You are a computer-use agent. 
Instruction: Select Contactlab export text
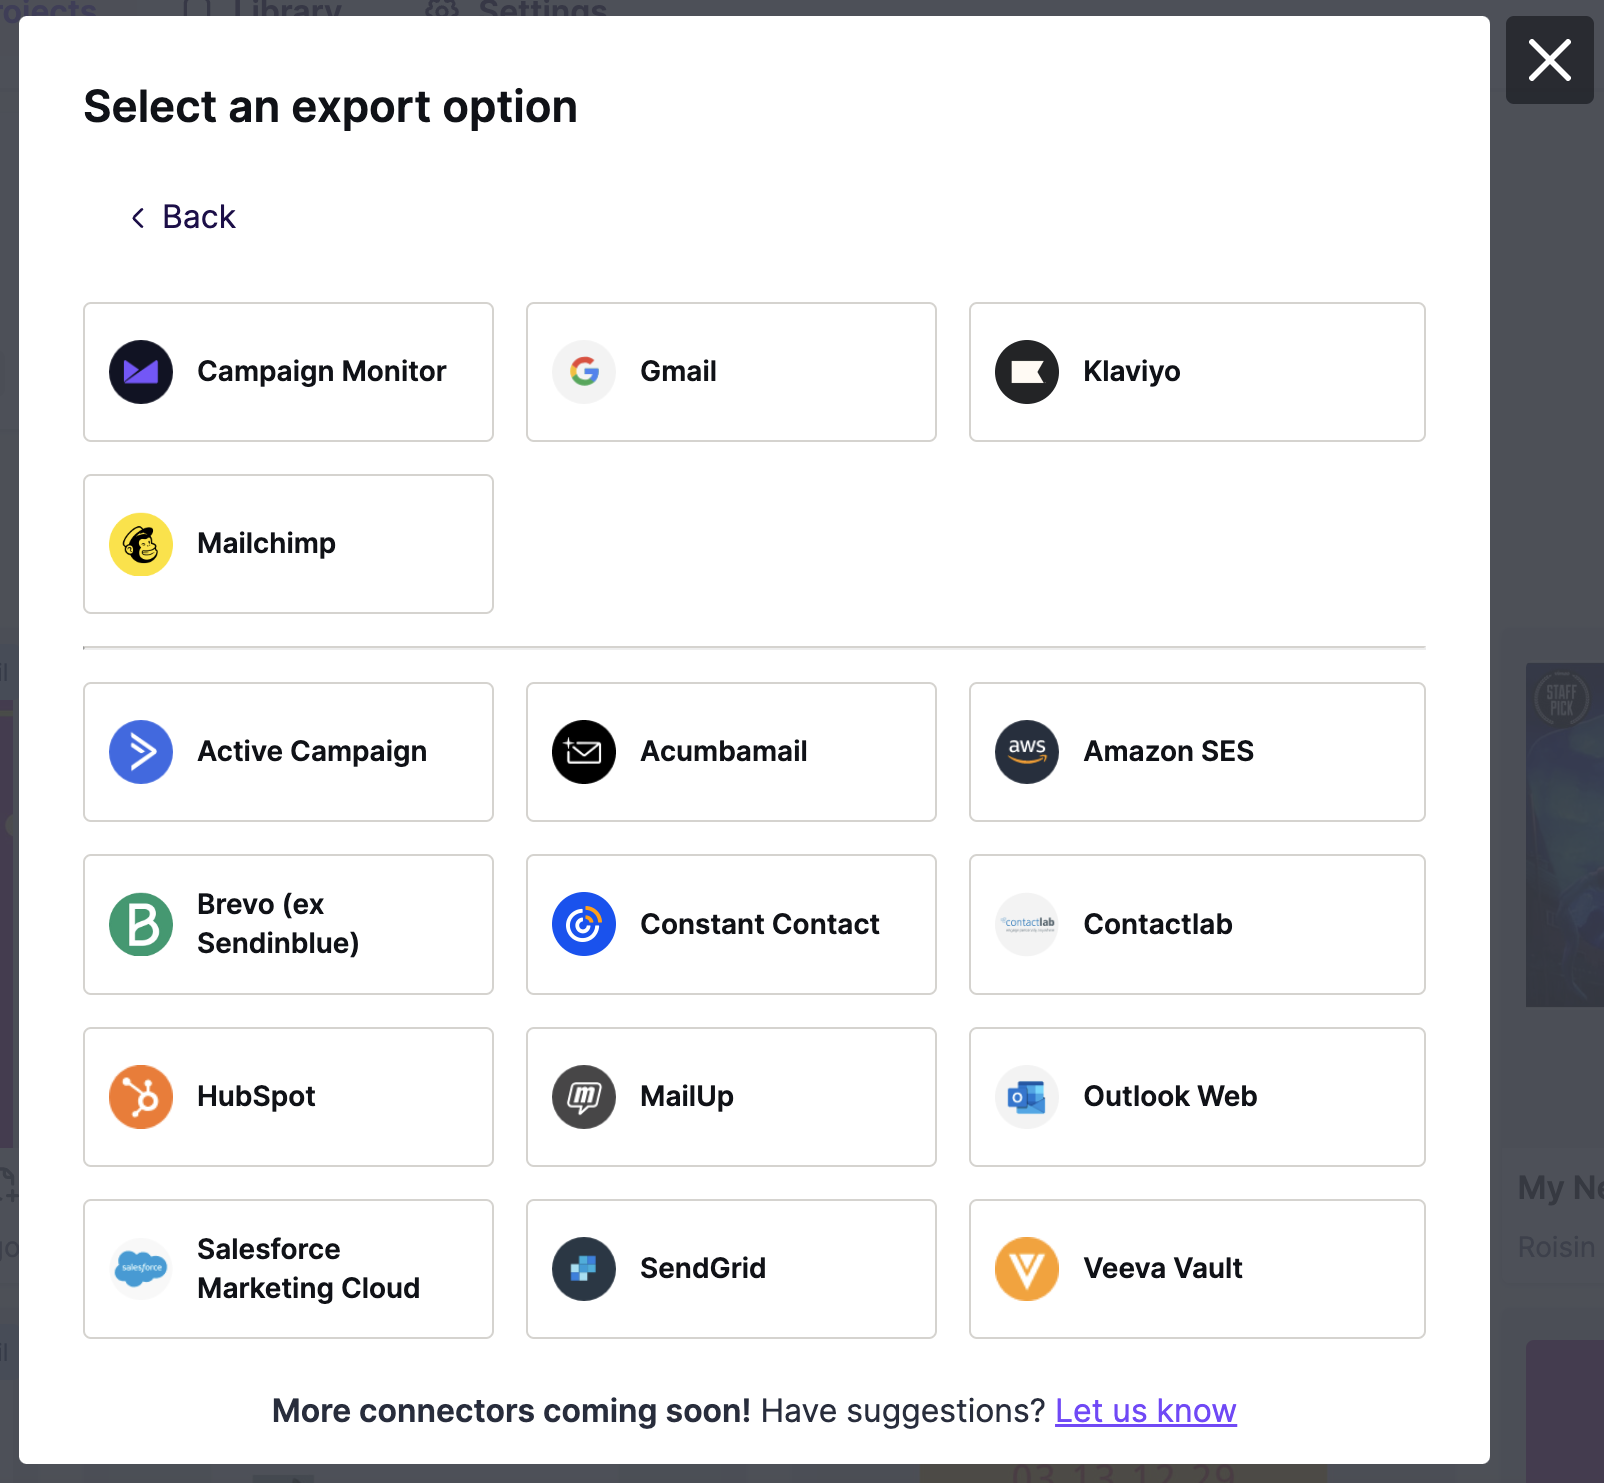click(x=1158, y=924)
